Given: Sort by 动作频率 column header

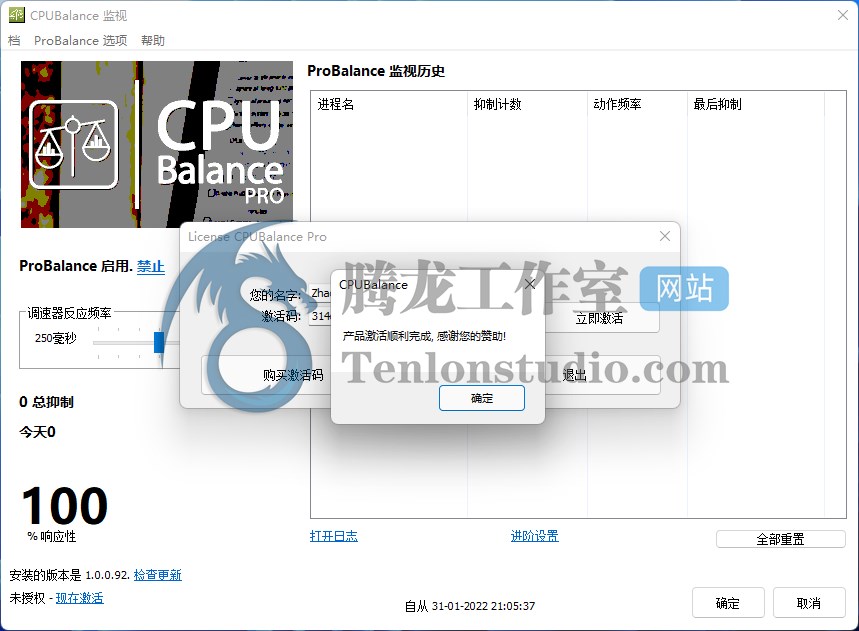Looking at the screenshot, I should pyautogui.click(x=637, y=104).
